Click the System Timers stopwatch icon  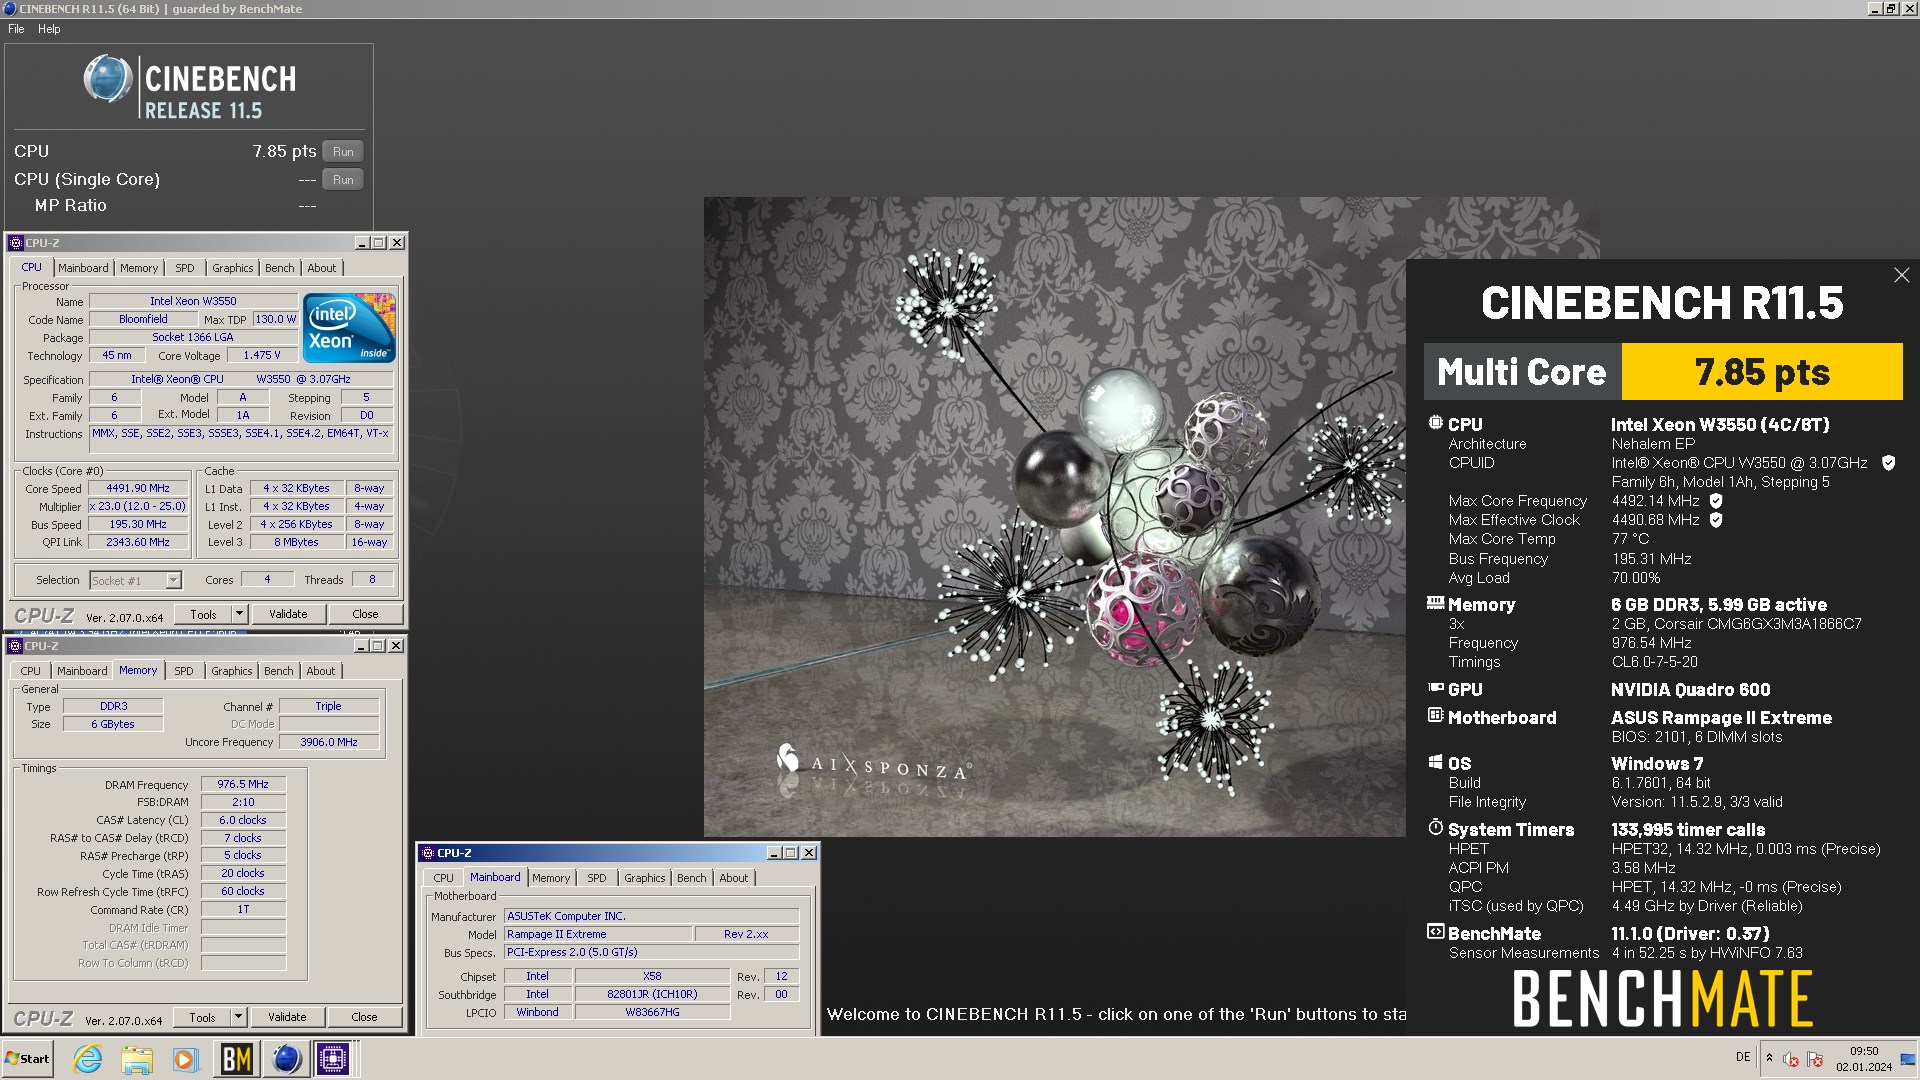(1436, 828)
